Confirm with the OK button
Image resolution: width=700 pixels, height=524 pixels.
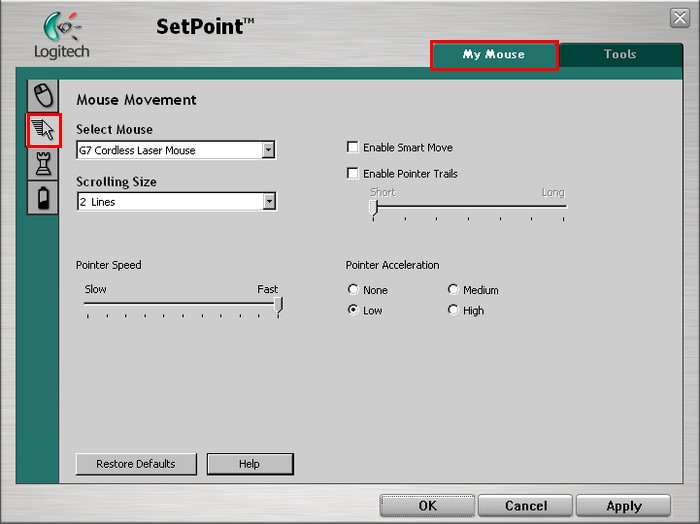(427, 505)
